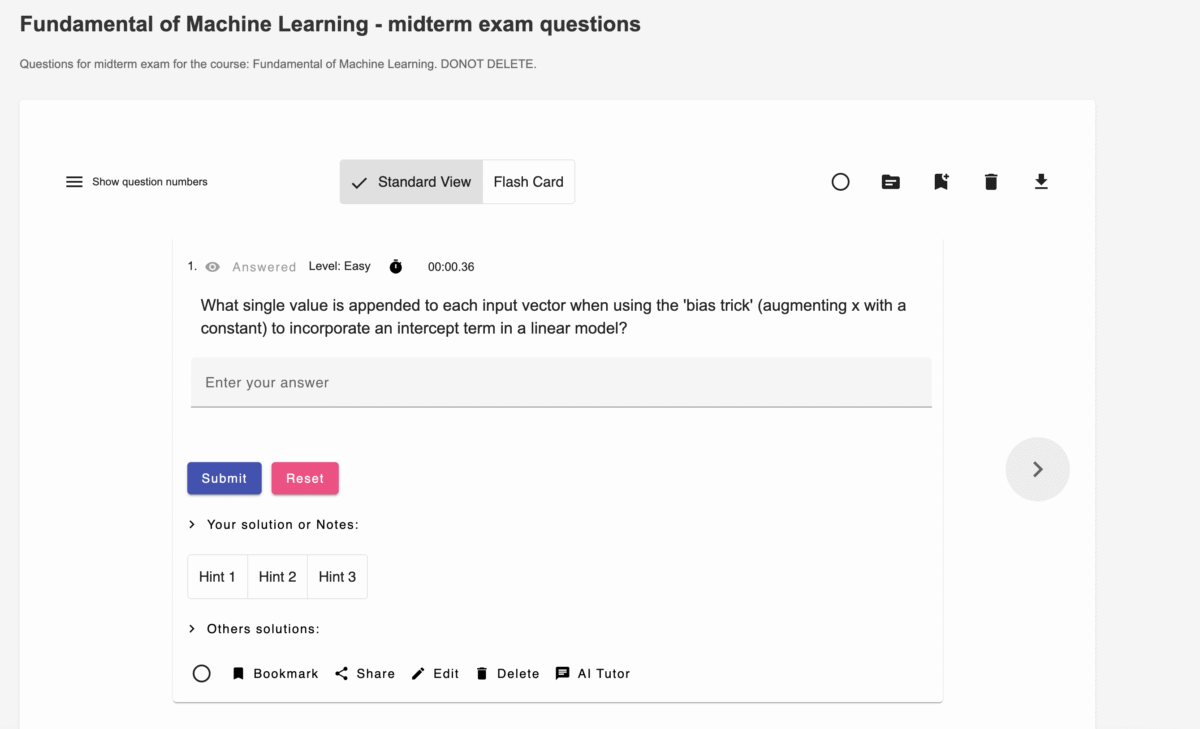The height and width of the screenshot is (729, 1200).
Task: Click the stopwatch timer icon
Action: (396, 267)
